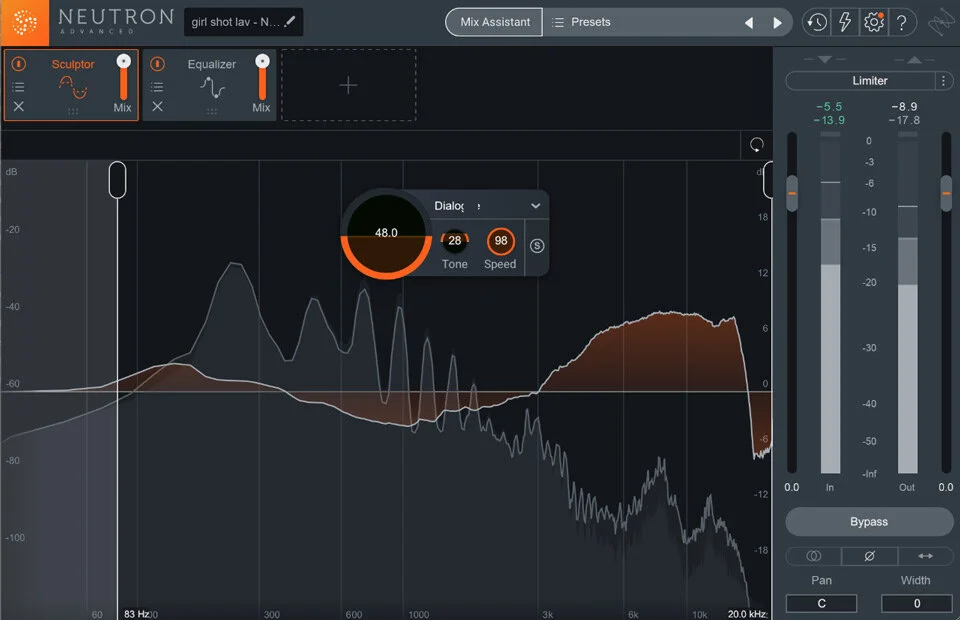Image resolution: width=960 pixels, height=620 pixels.
Task: Click the input gain fader
Action: pyautogui.click(x=792, y=193)
